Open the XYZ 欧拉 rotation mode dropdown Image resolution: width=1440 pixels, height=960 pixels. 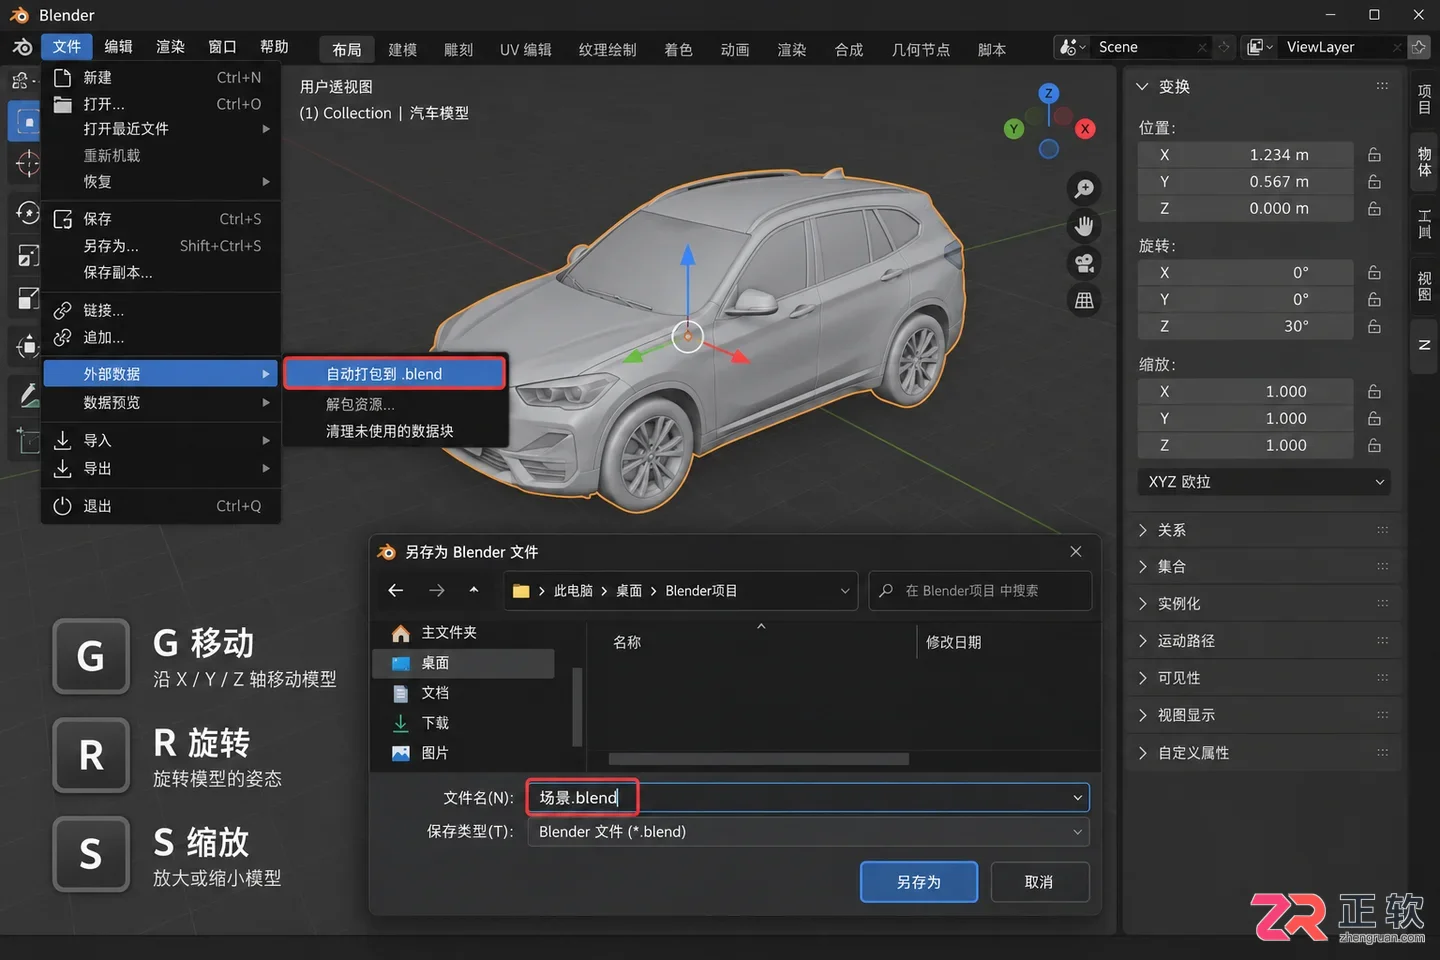click(1264, 482)
